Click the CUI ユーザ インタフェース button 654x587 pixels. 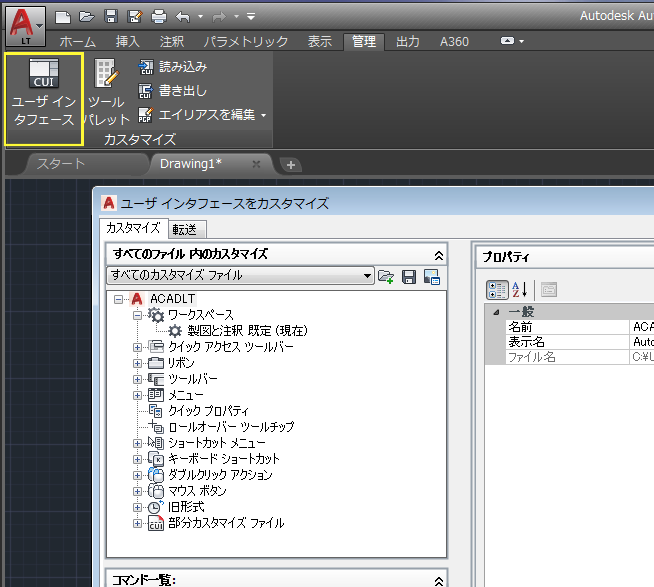click(44, 93)
